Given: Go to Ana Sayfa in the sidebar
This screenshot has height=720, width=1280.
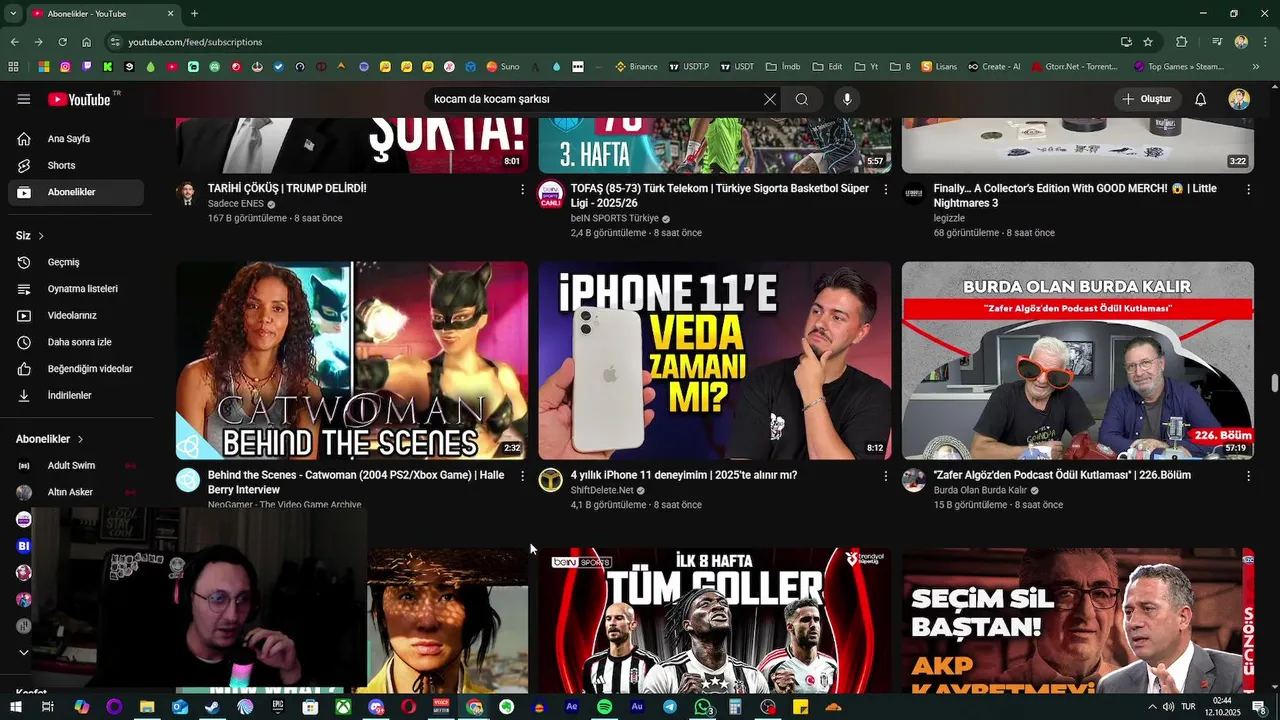Looking at the screenshot, I should coord(76,139).
